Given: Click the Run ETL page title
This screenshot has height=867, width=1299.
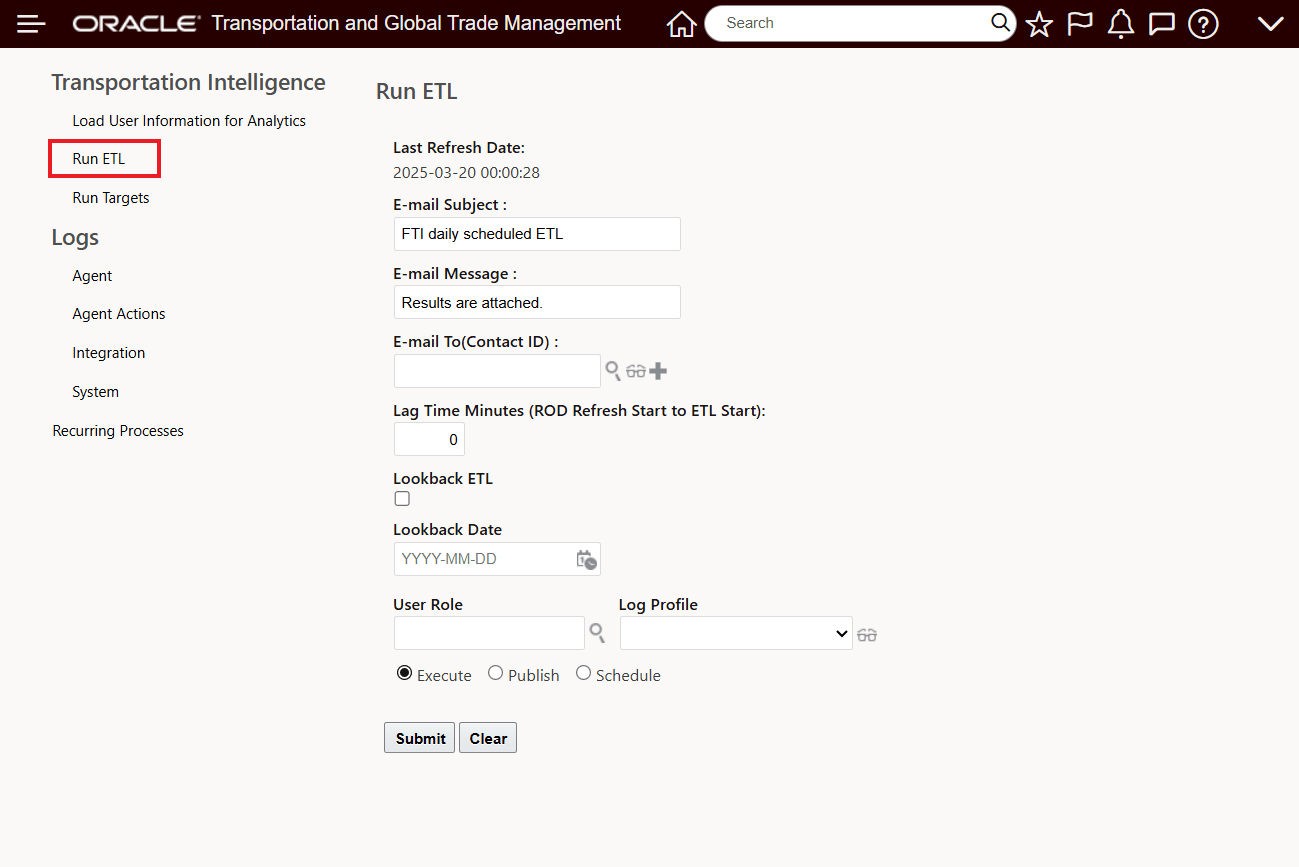Looking at the screenshot, I should (x=417, y=91).
